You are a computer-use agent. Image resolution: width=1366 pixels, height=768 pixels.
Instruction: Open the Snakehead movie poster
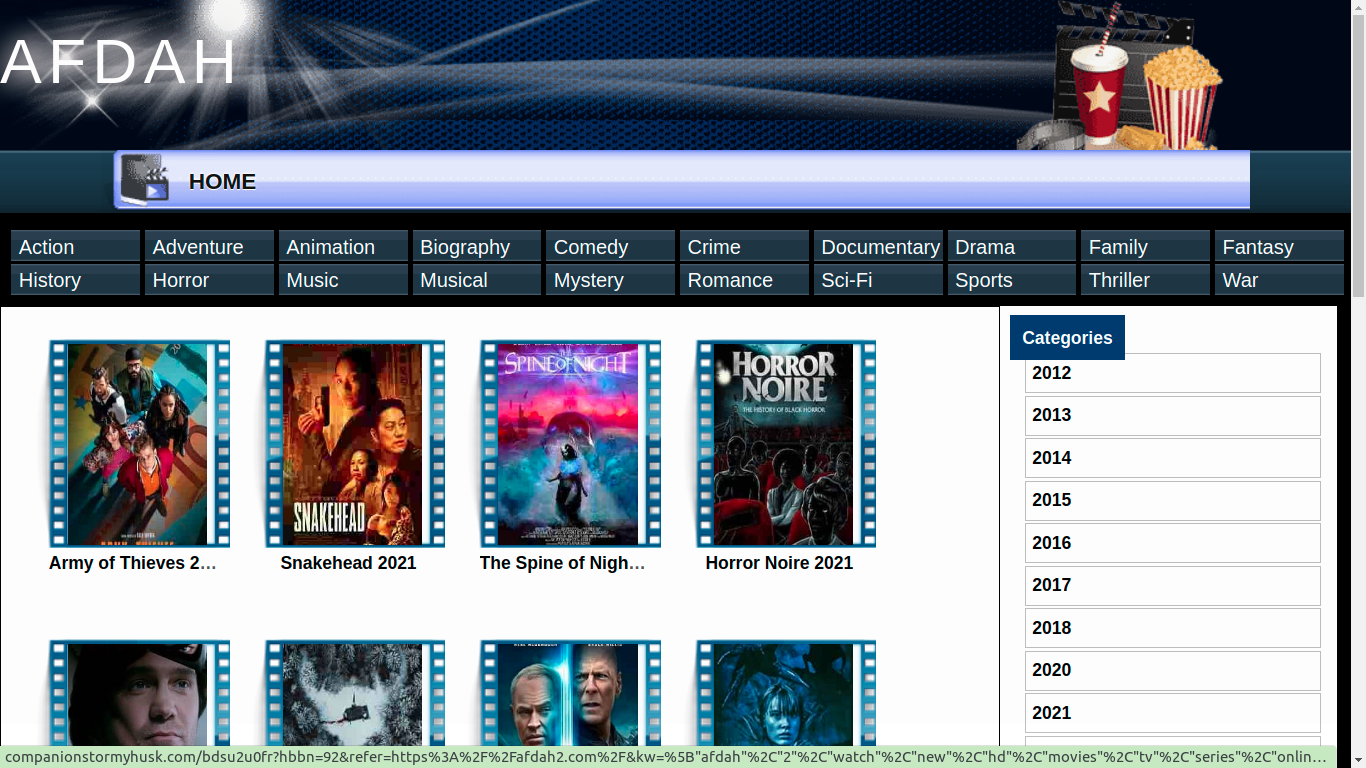354,444
